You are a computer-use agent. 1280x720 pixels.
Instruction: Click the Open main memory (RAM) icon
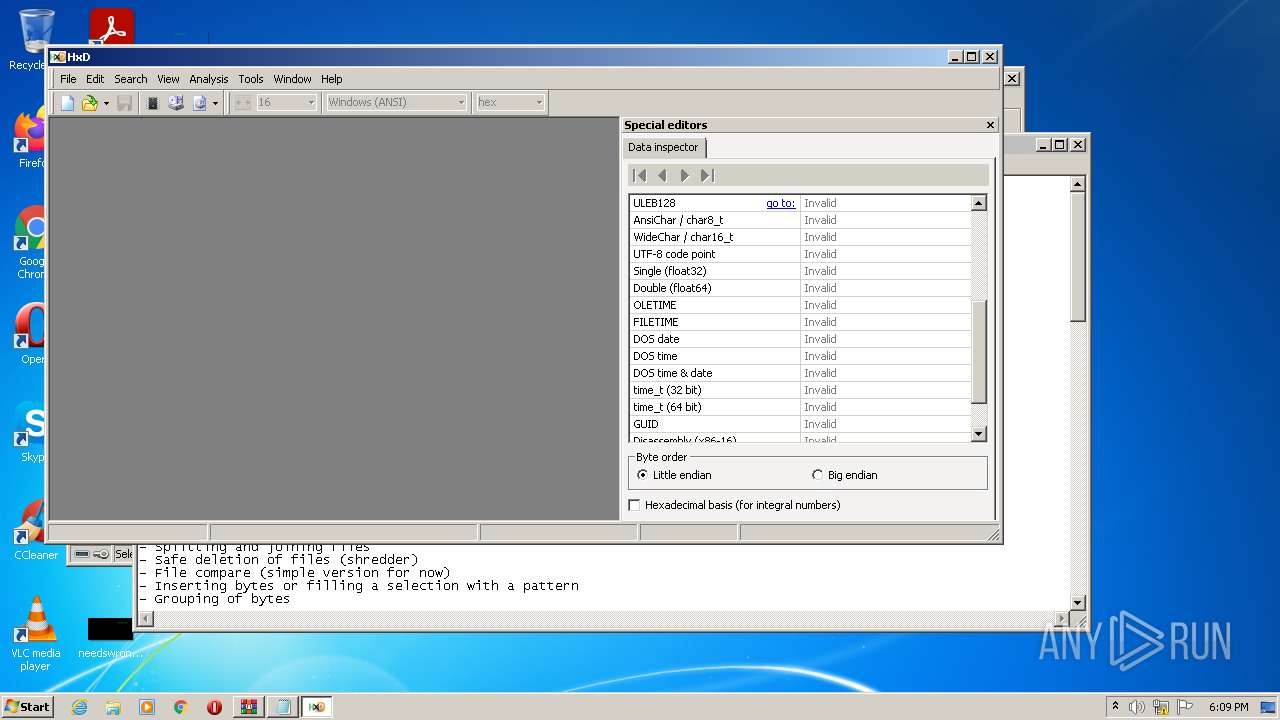pyautogui.click(x=153, y=103)
